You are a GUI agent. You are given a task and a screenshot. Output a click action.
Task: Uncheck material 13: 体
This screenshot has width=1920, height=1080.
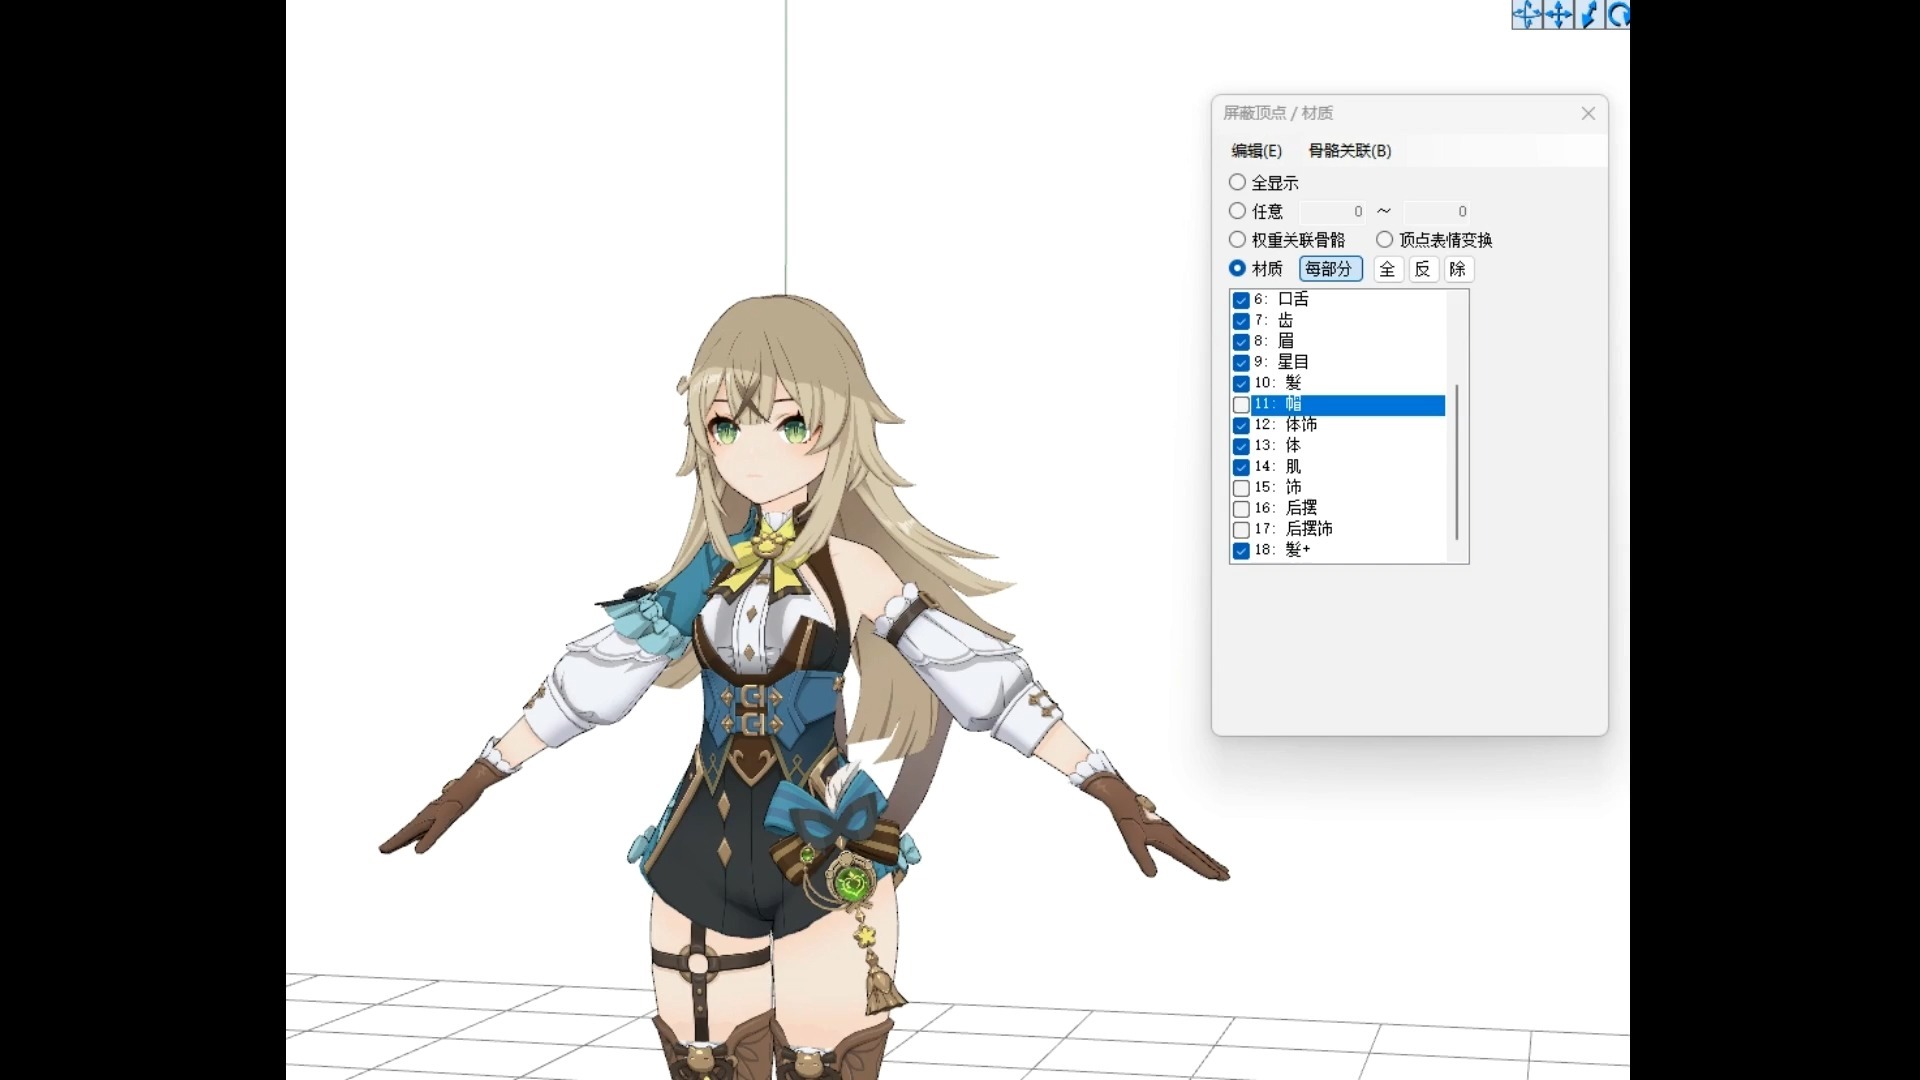tap(1241, 446)
